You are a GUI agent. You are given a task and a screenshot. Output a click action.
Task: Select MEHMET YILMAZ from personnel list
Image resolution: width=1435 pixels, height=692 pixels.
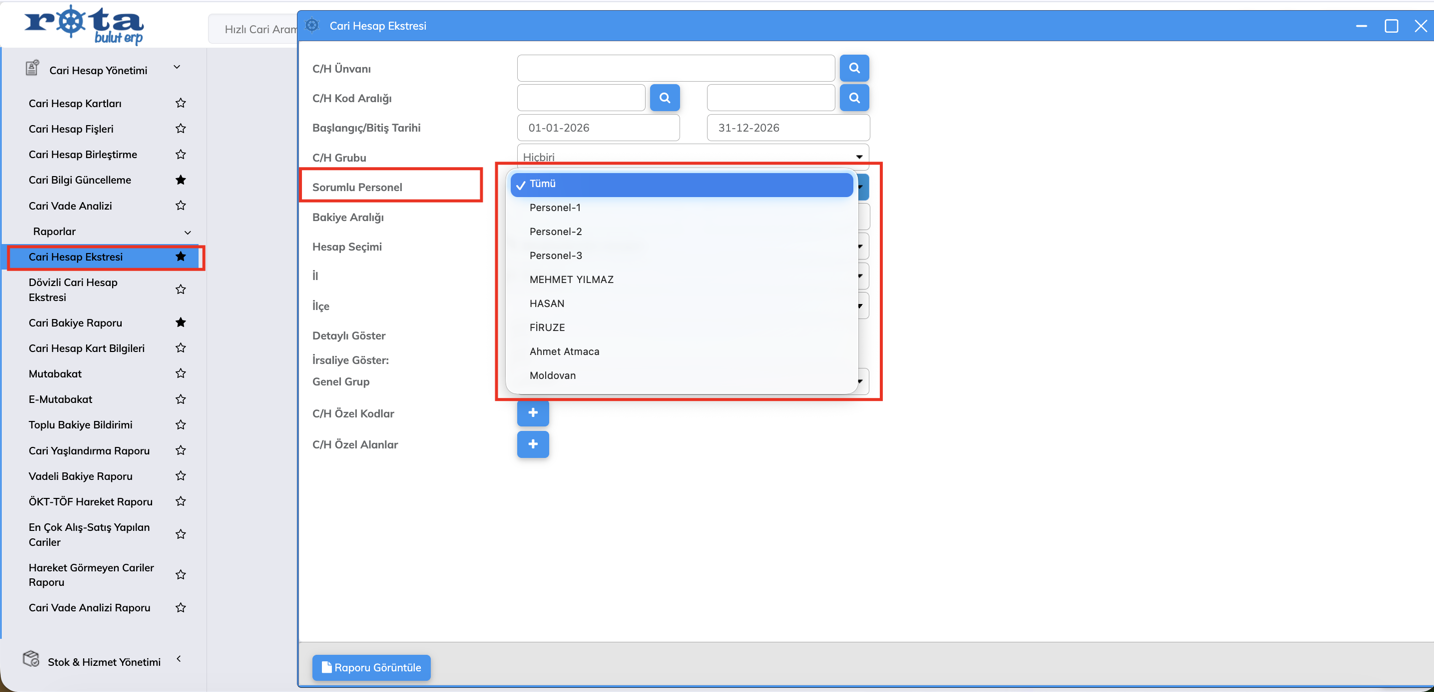571,280
